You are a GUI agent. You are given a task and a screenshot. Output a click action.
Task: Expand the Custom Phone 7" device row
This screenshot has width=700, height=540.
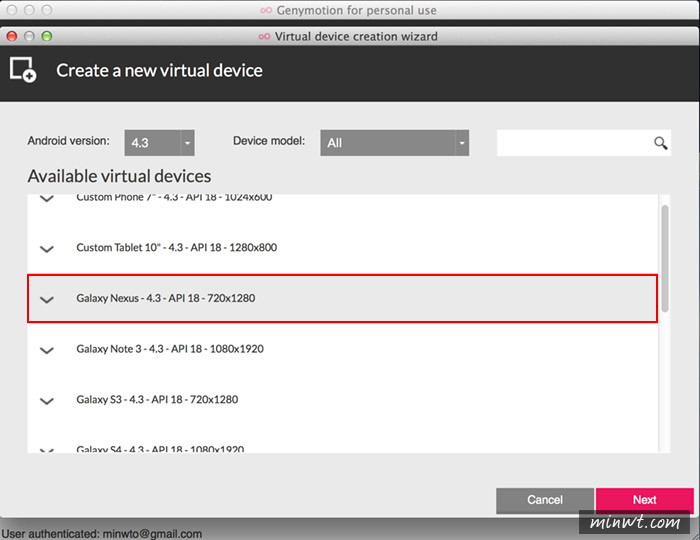pos(47,198)
